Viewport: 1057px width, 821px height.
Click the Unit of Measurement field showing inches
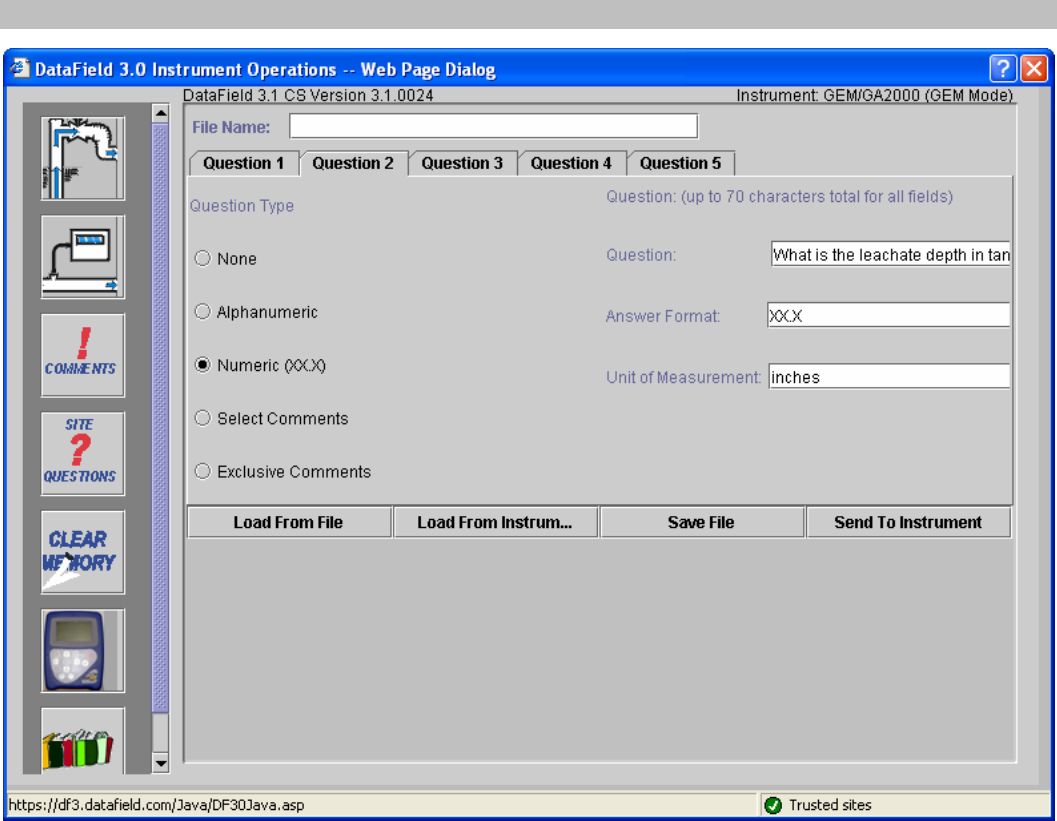(889, 377)
